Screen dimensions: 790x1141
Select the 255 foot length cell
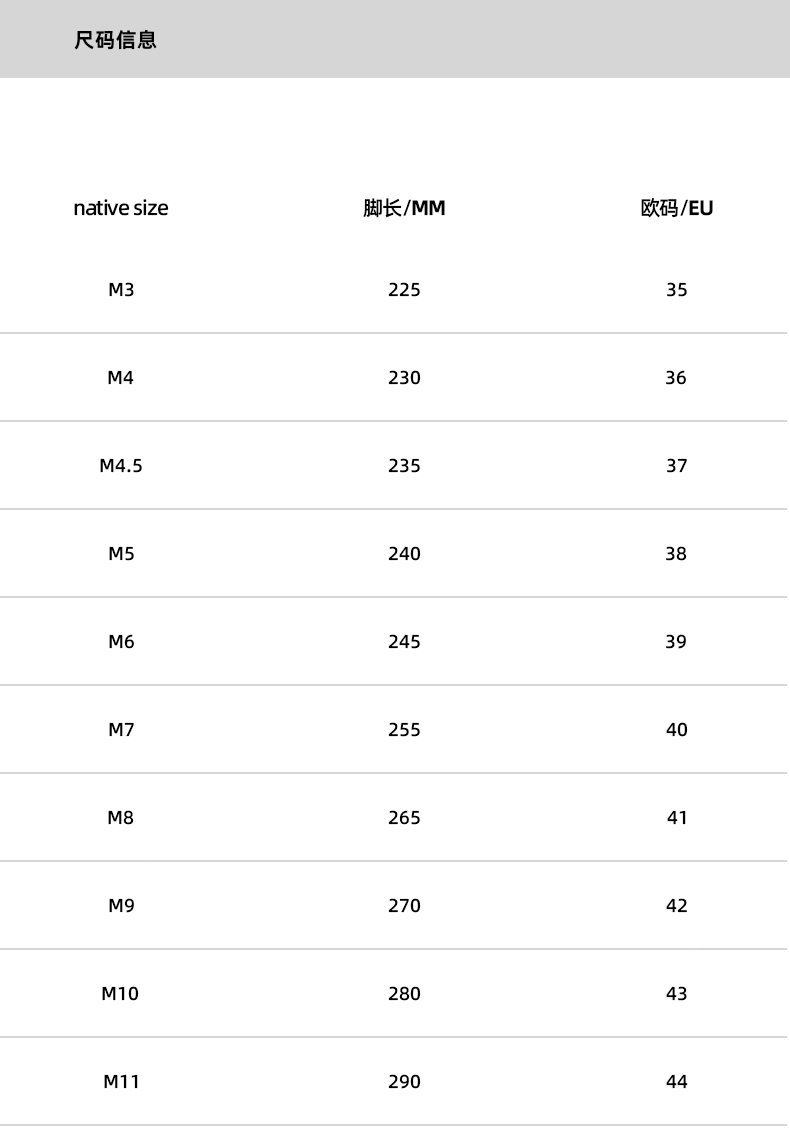click(404, 730)
